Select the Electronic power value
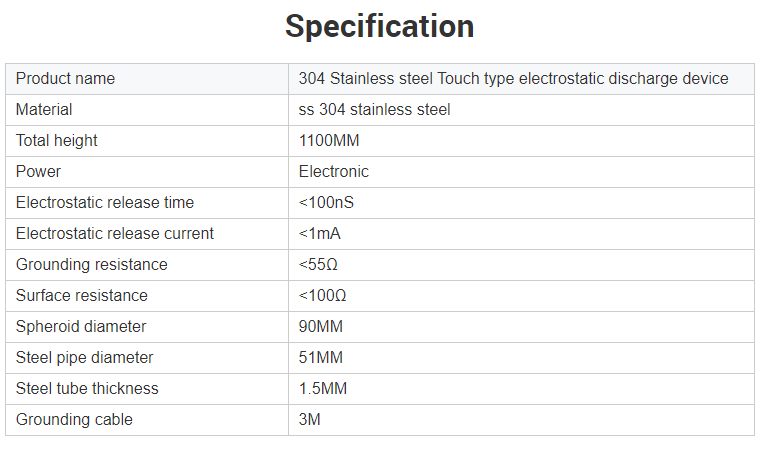The image size is (768, 450). (x=334, y=172)
